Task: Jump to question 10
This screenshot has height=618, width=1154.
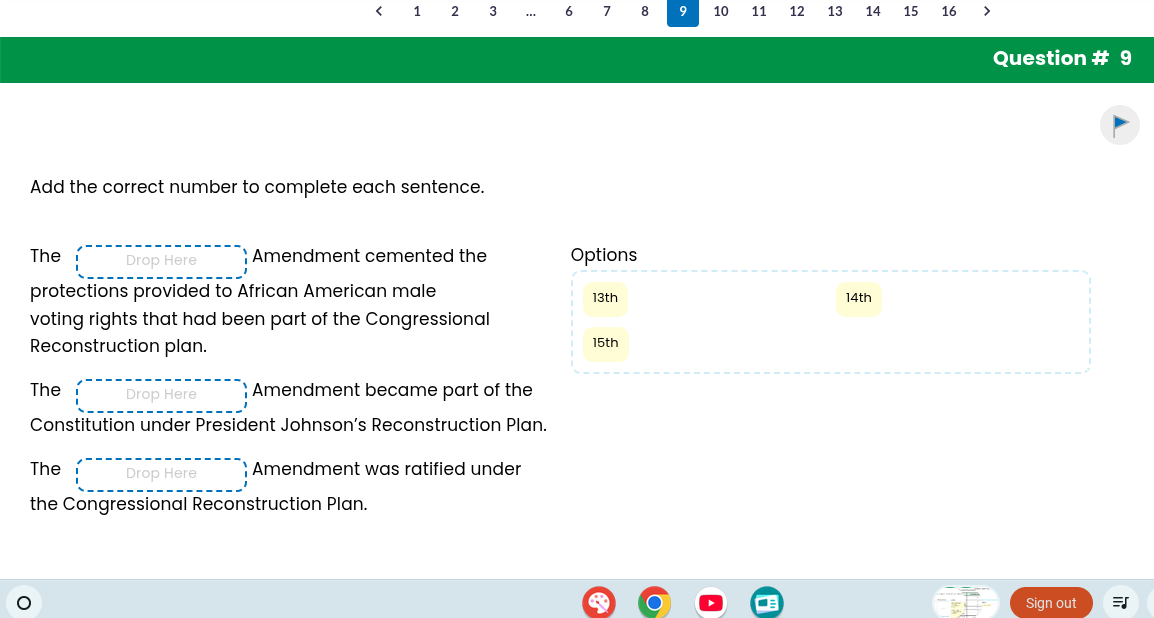Action: (x=721, y=11)
